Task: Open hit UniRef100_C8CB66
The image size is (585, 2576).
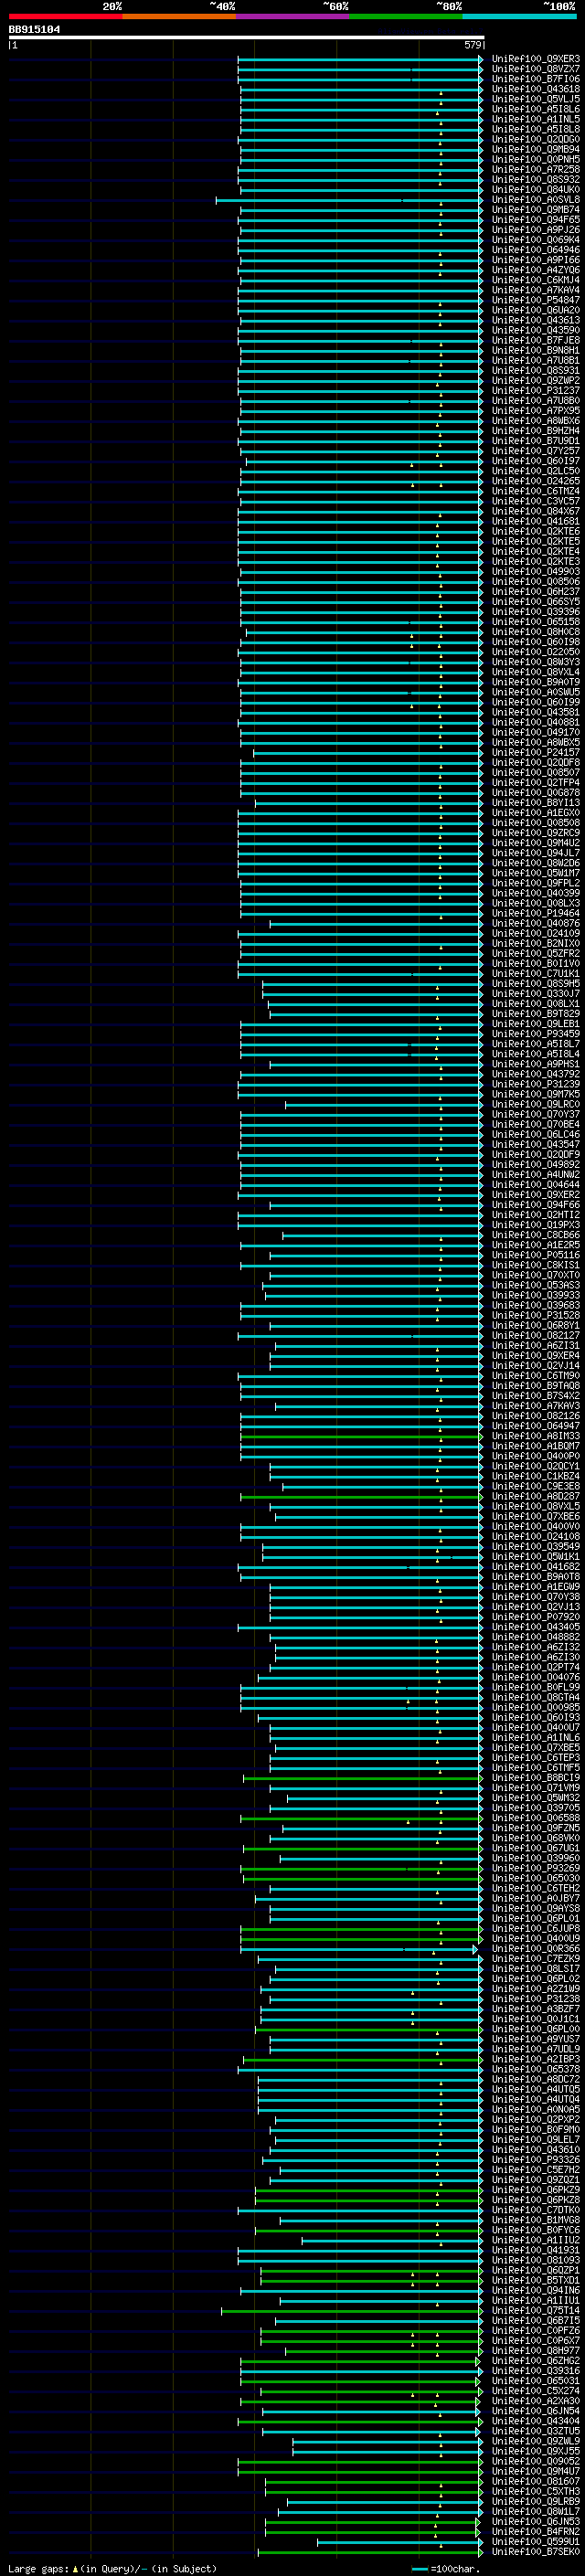Action: [535, 1235]
